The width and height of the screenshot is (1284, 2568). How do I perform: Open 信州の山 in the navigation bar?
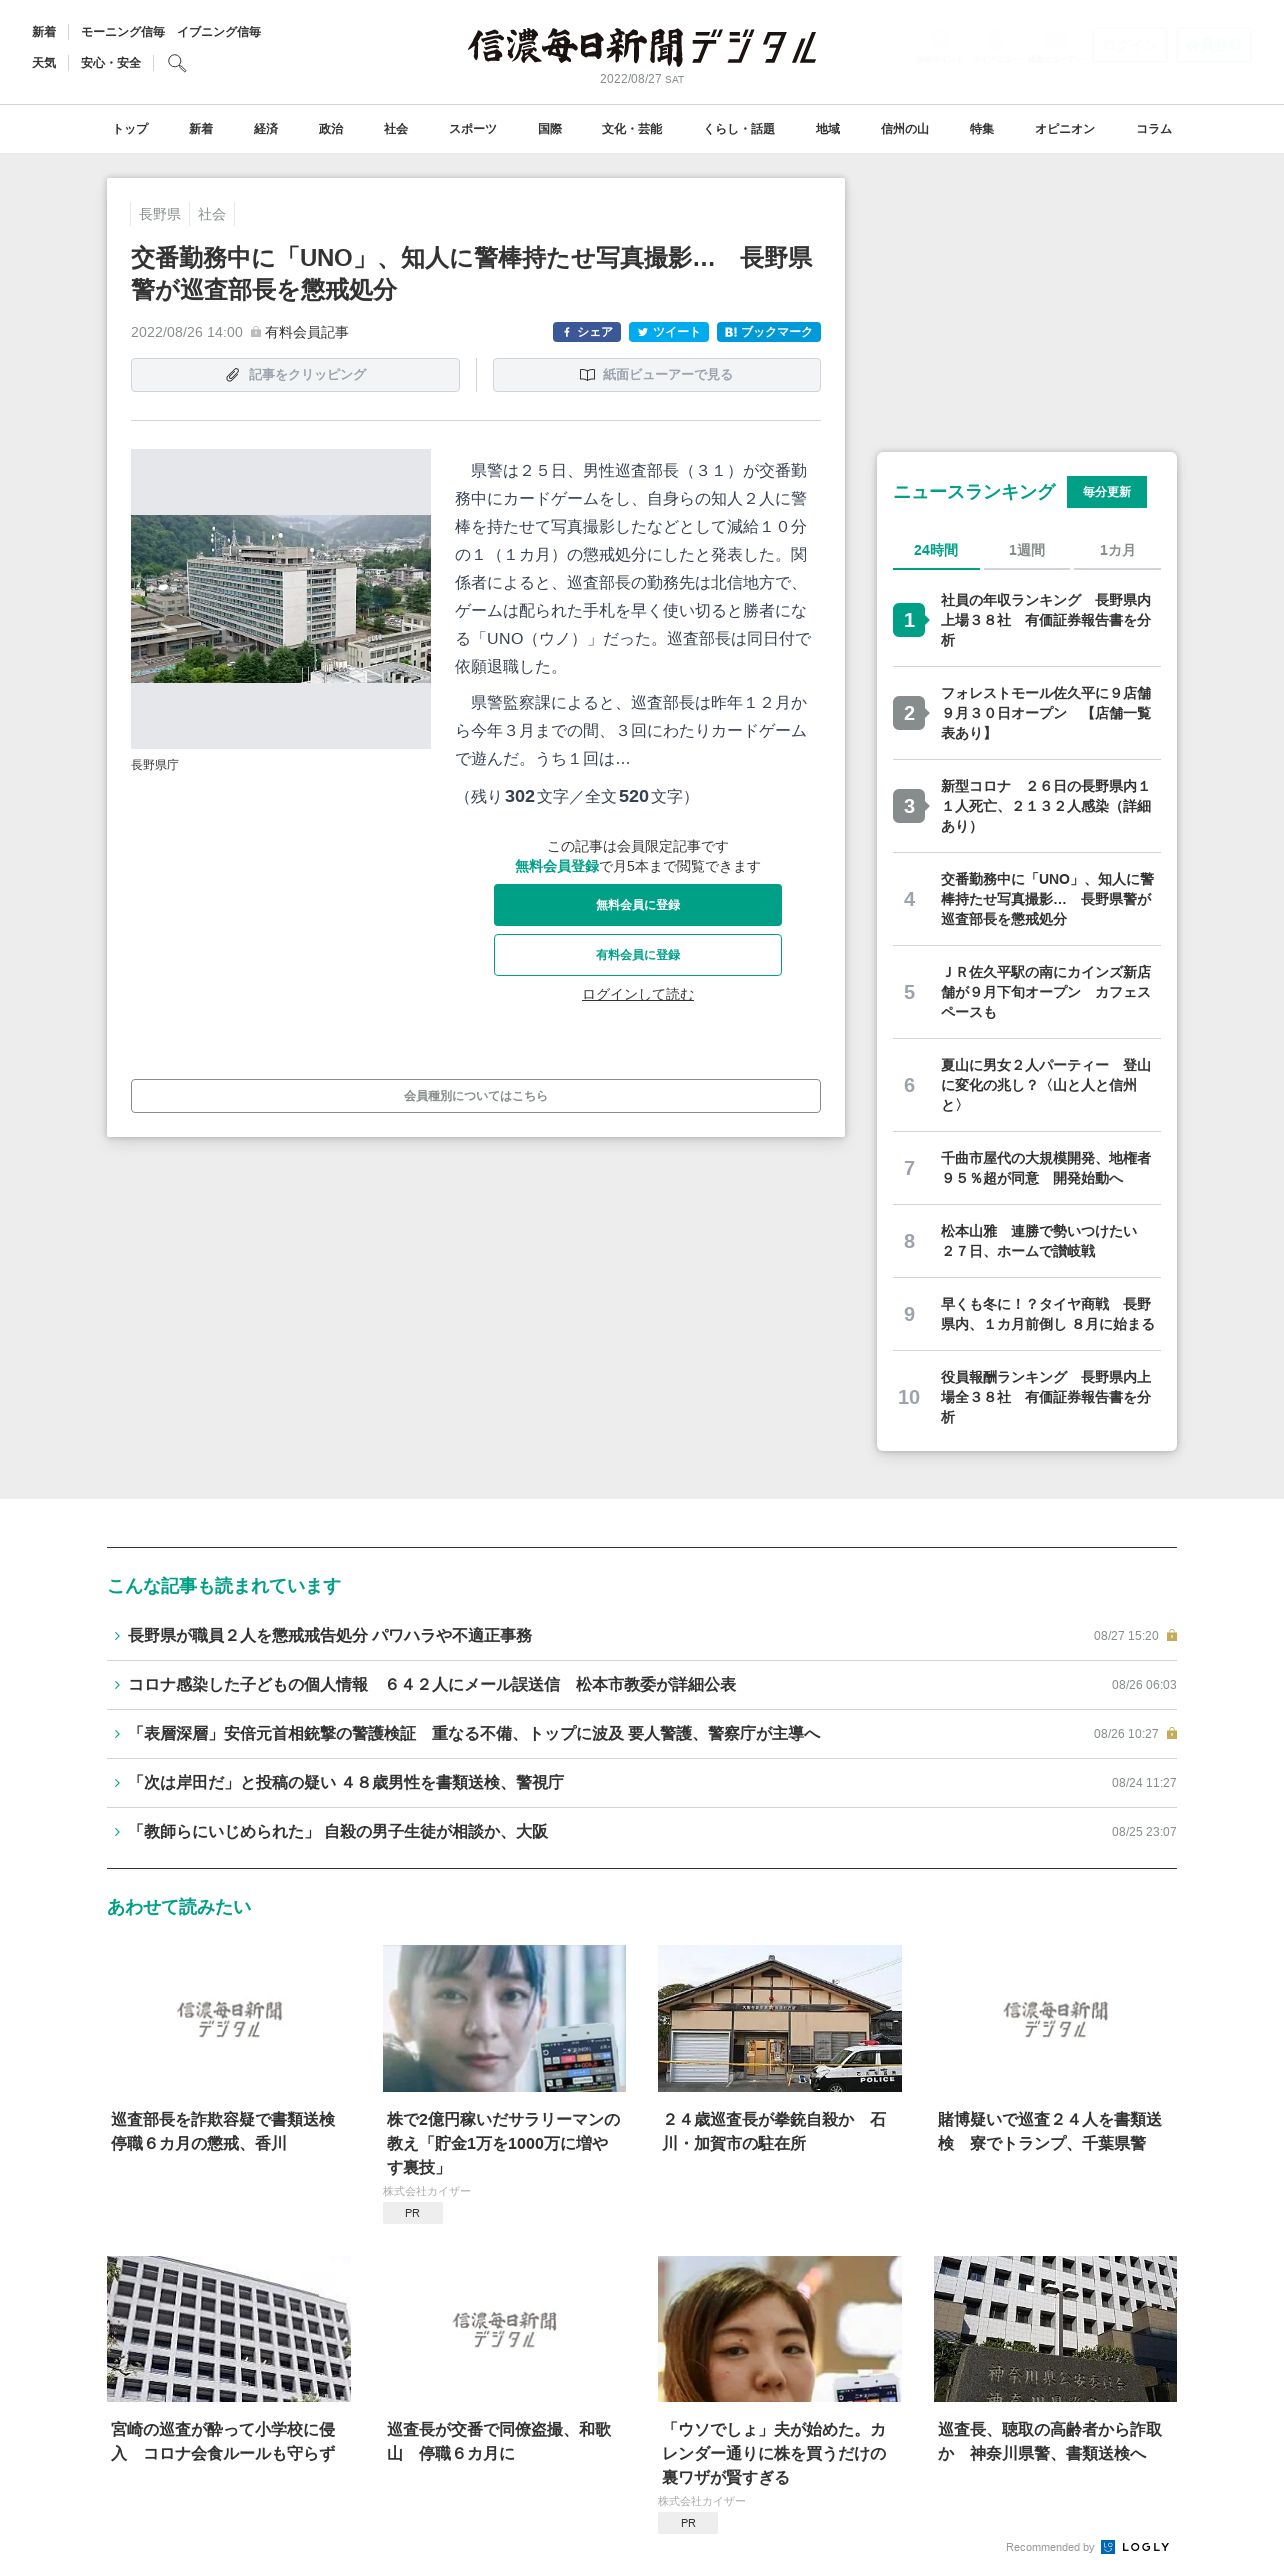(x=905, y=129)
